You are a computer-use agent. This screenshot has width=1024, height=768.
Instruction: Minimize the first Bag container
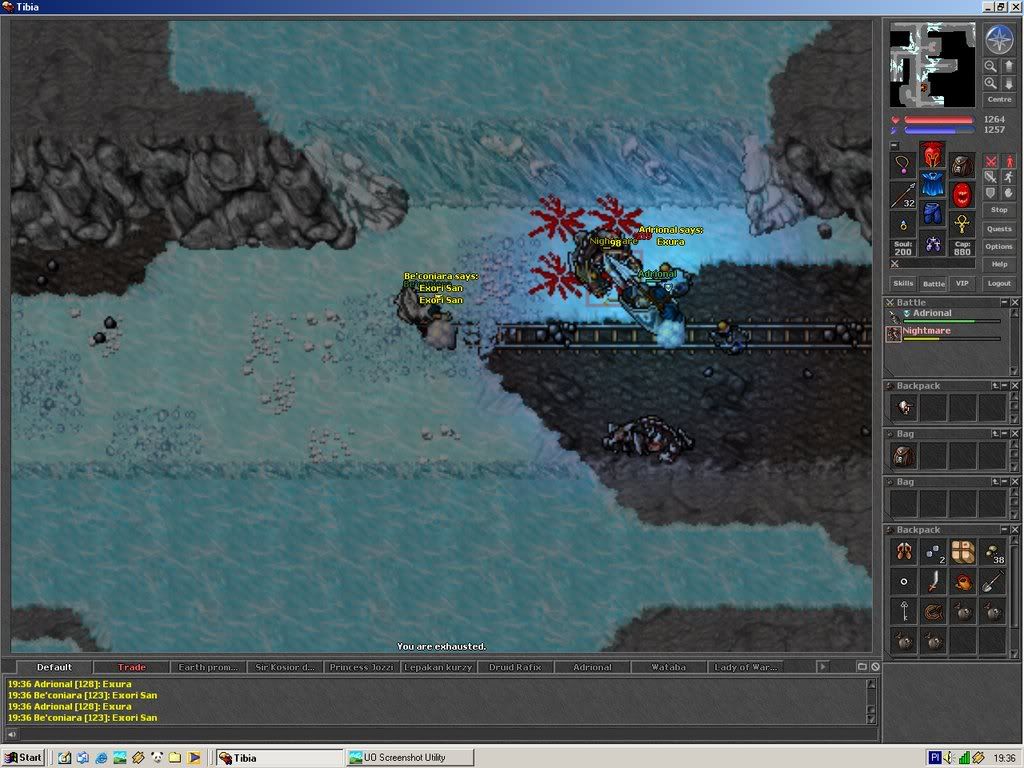(x=1004, y=434)
